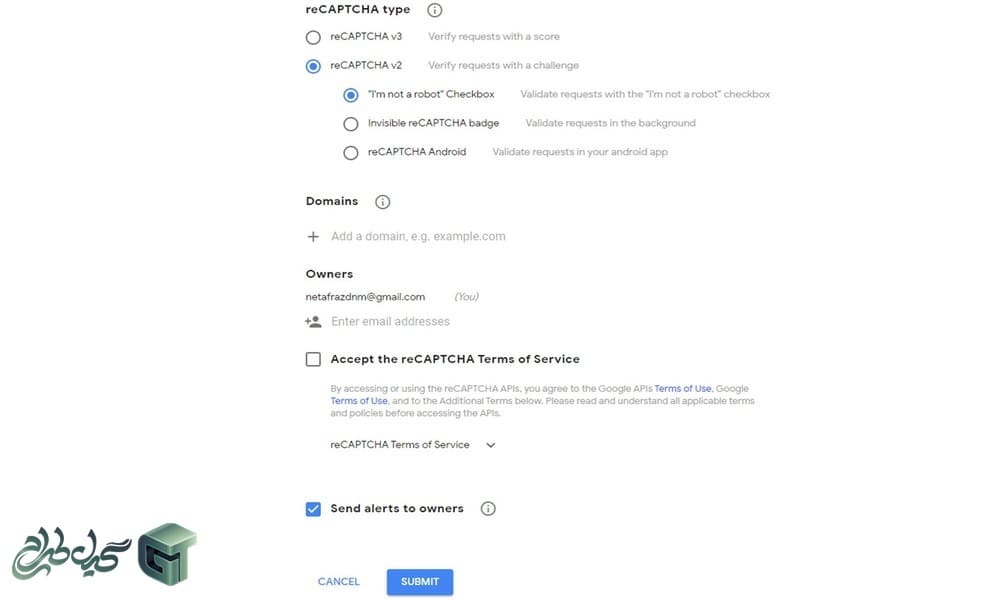
Task: Focus the Add a domain input field
Action: tap(418, 237)
